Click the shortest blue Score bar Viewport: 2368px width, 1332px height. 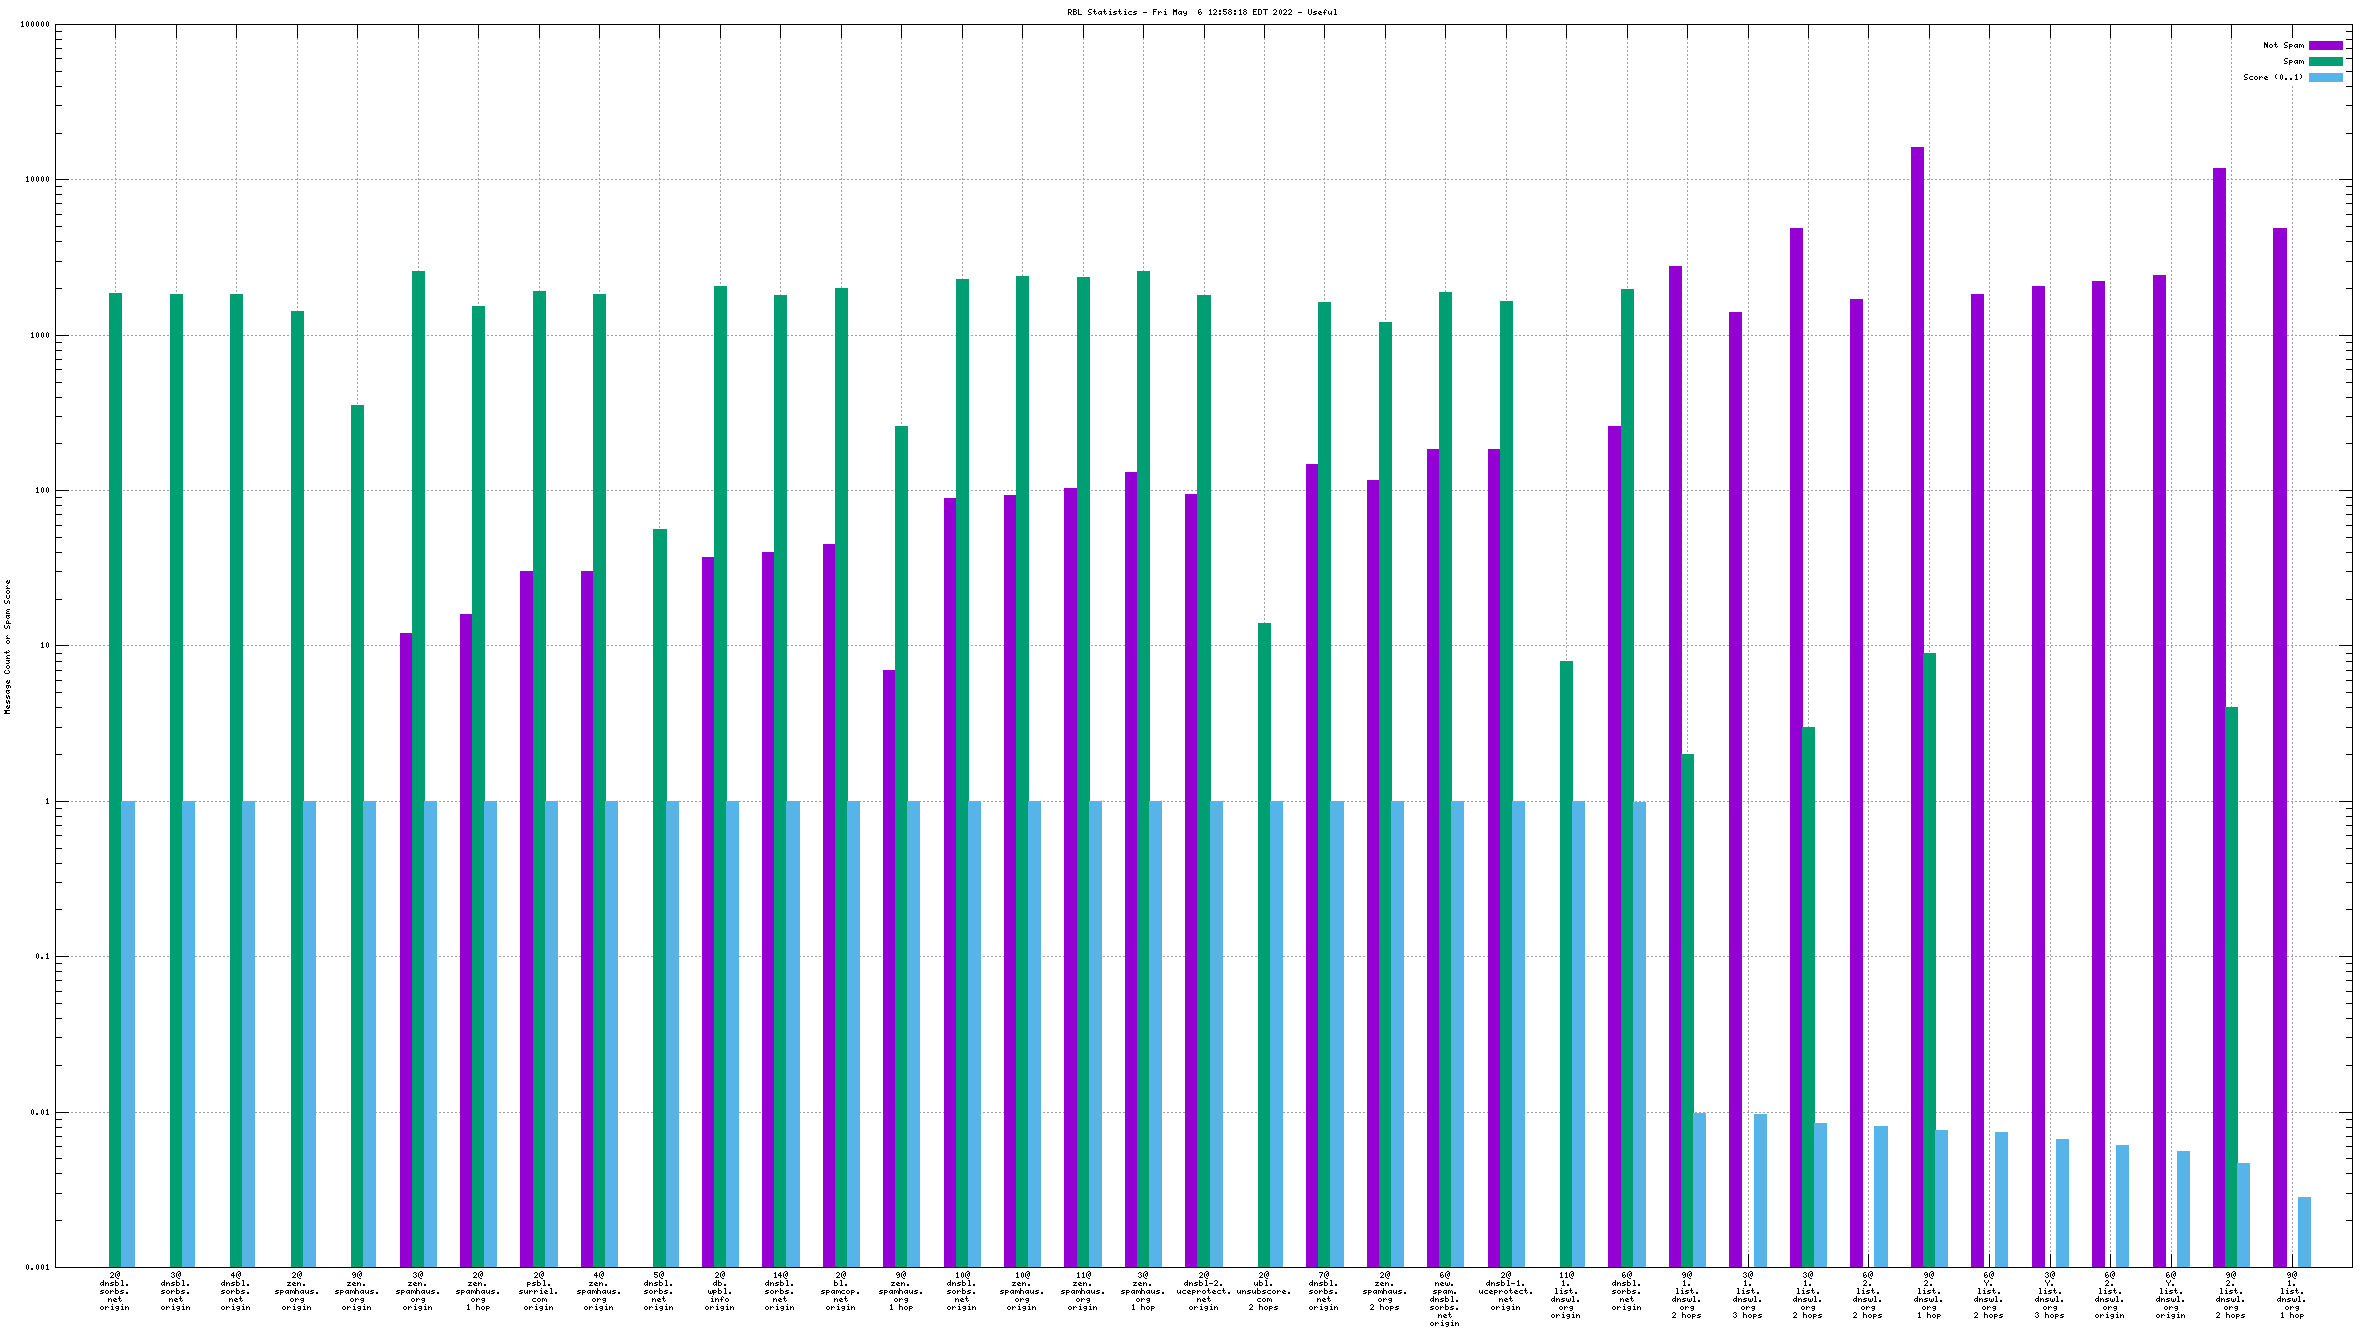coord(2304,1232)
